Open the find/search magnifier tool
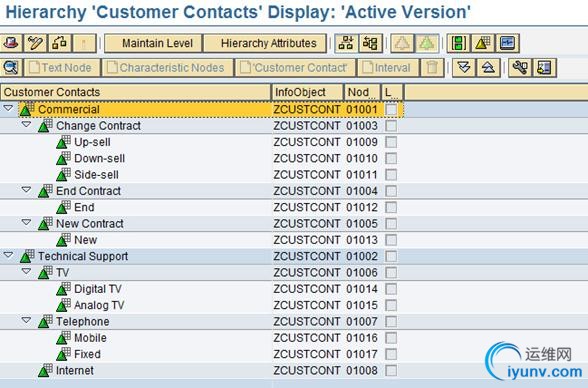 click(x=11, y=68)
